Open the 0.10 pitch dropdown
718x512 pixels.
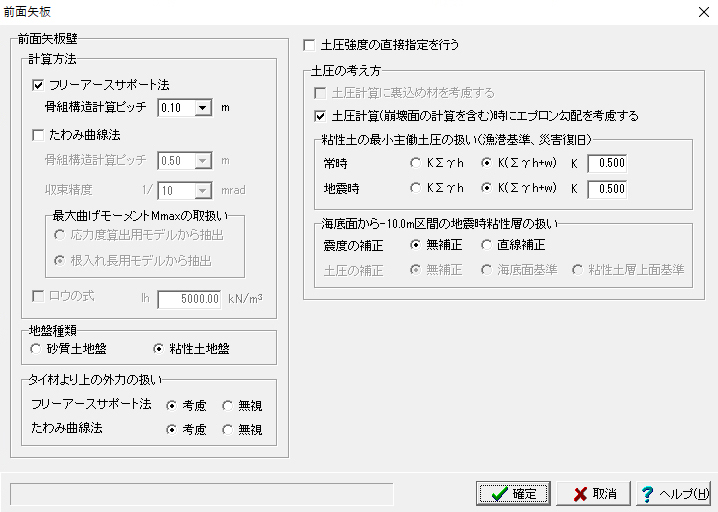point(202,108)
